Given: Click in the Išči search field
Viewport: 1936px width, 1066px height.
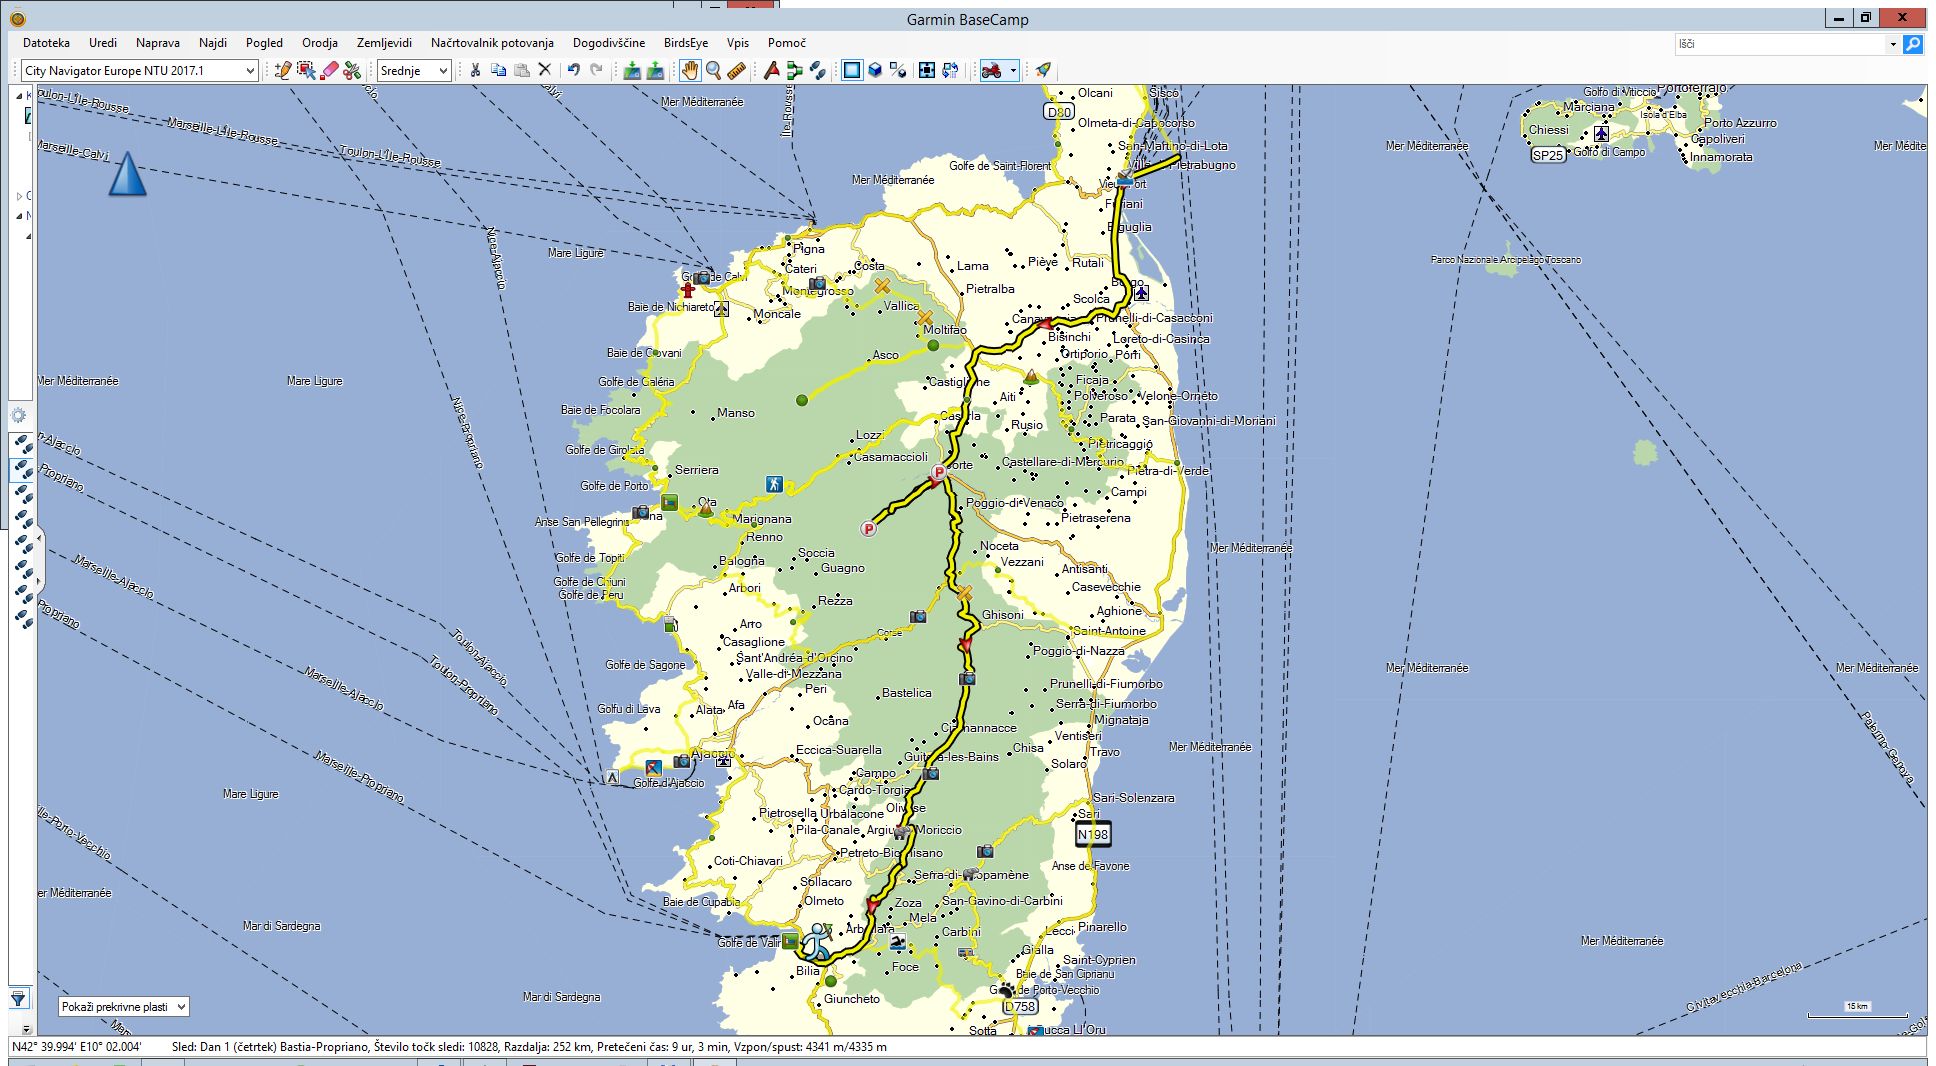Looking at the screenshot, I should 1780,44.
